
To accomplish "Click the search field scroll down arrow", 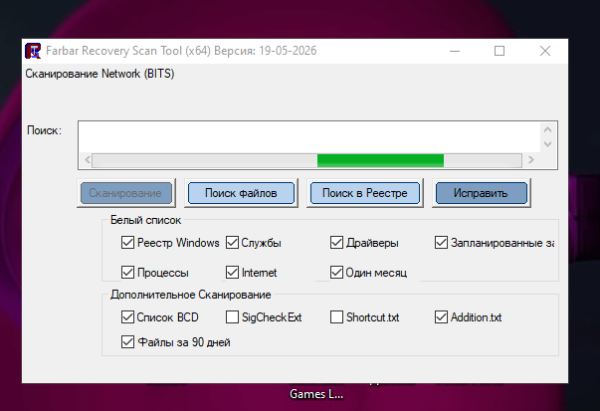I will (x=548, y=144).
